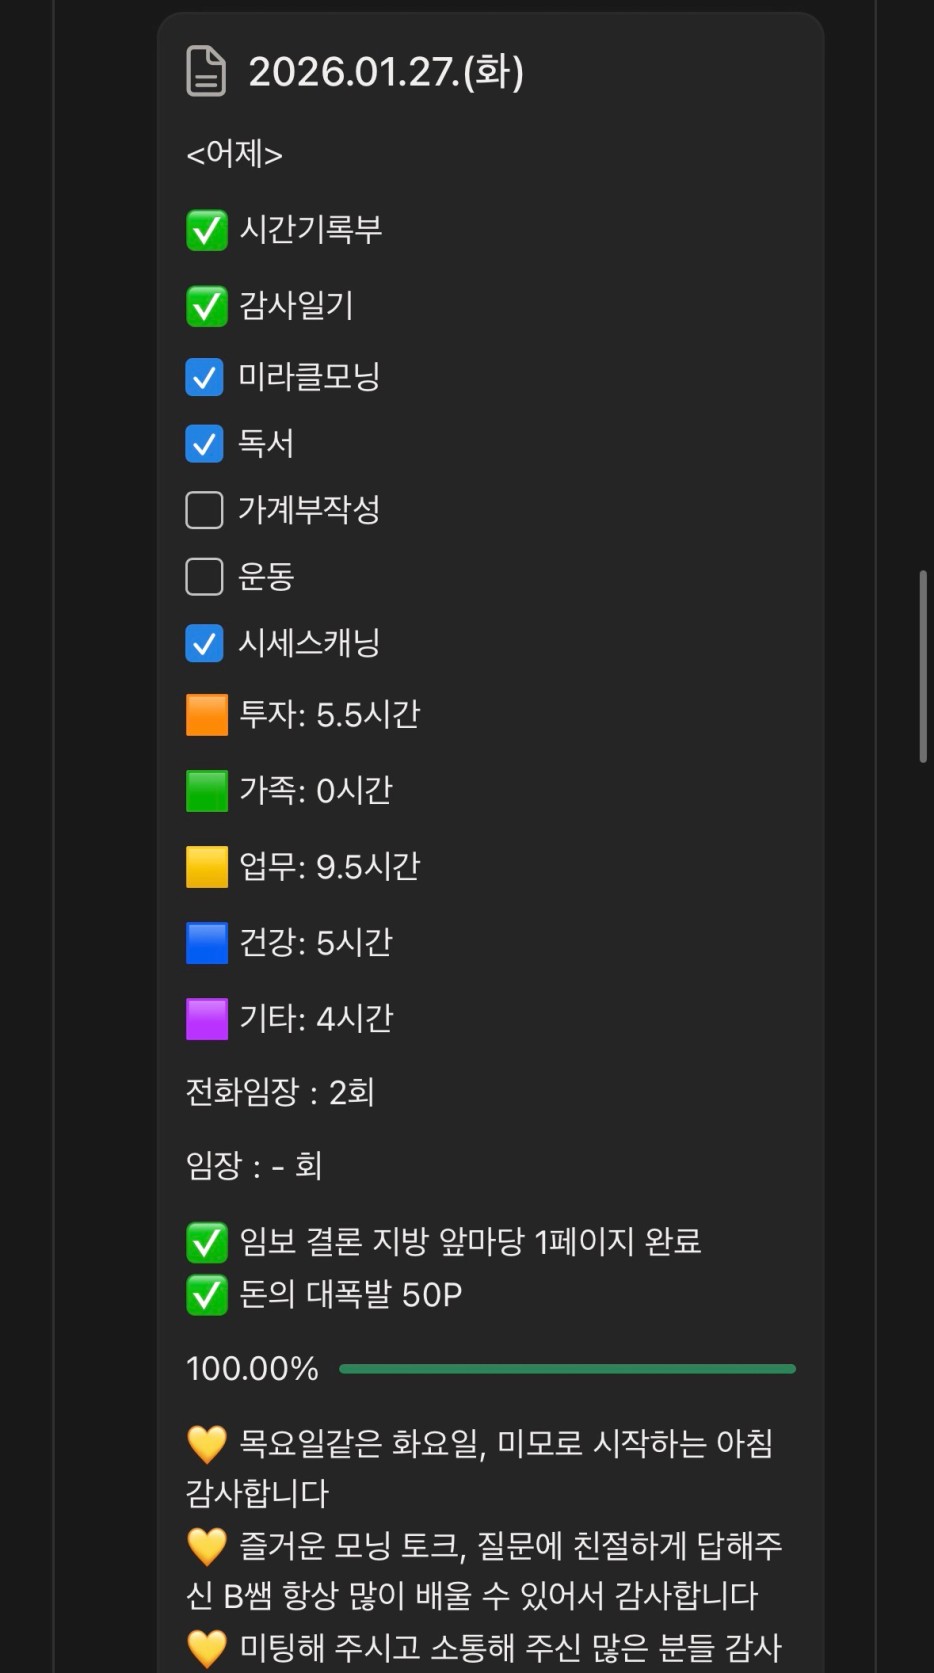This screenshot has width=934, height=1673.
Task: Toggle off the 시세스캐닝 checkbox
Action: coord(204,643)
